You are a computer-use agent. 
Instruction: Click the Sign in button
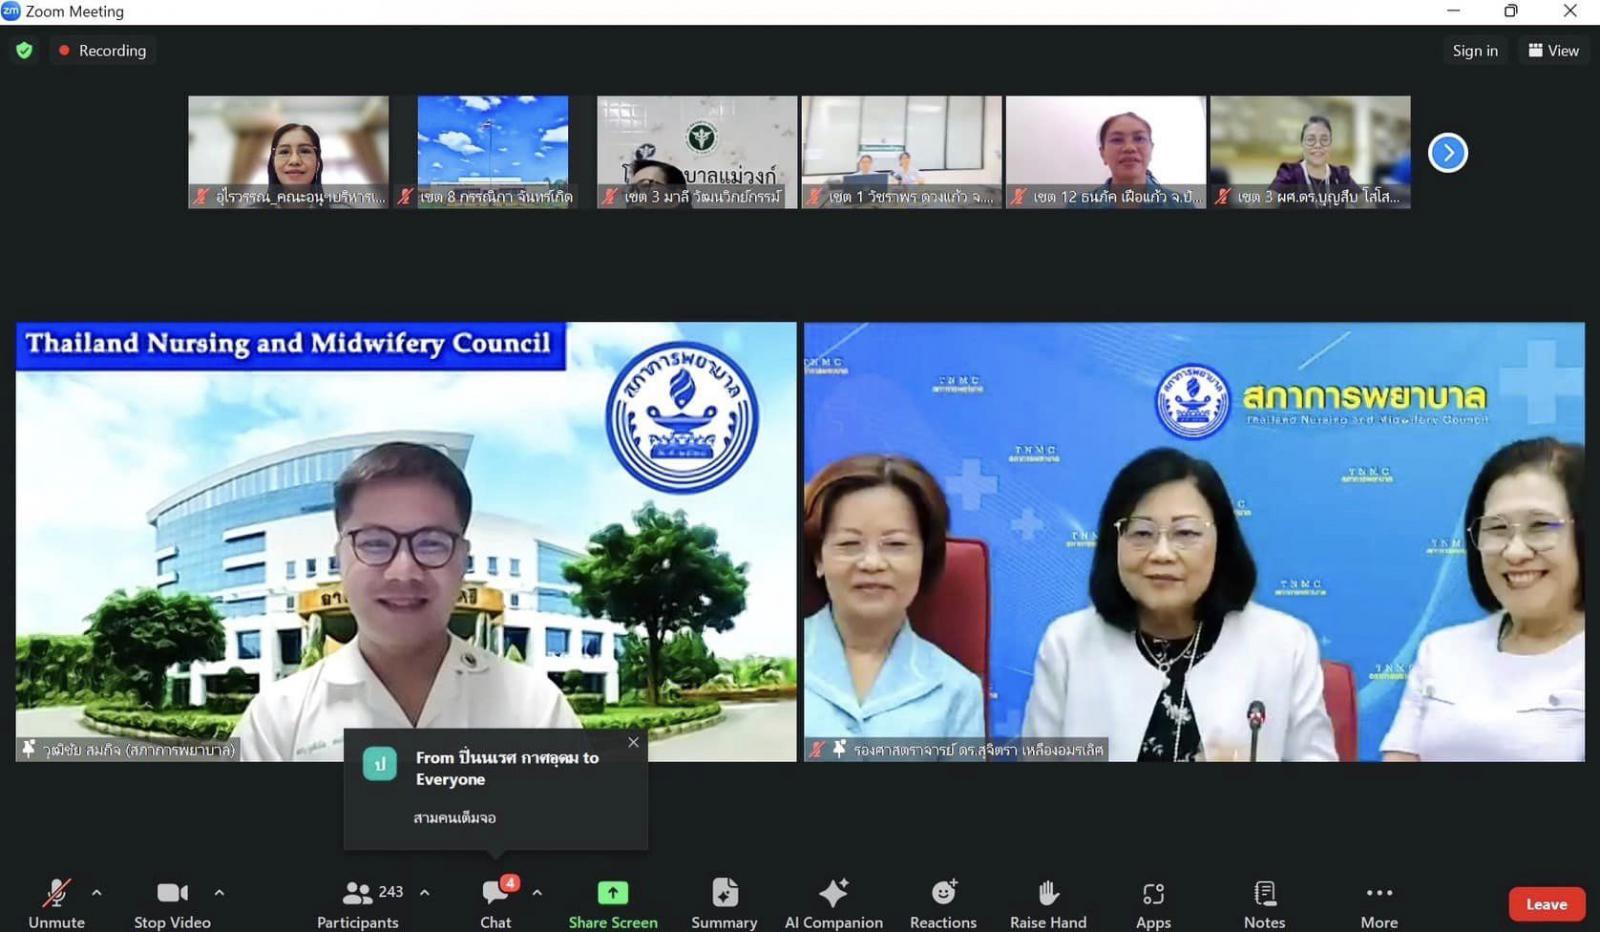1475,50
